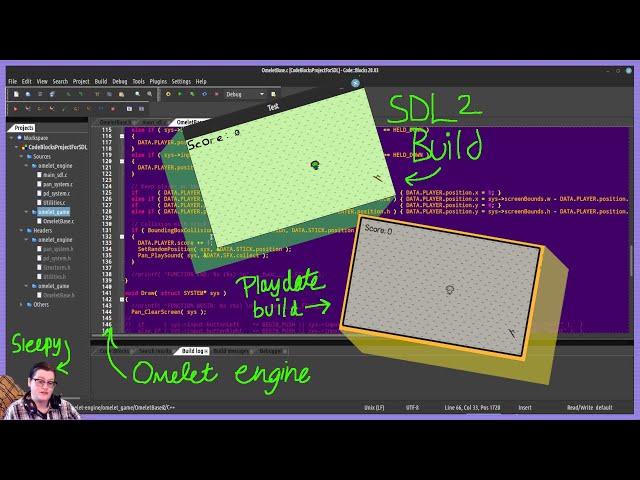640x480 pixels.
Task: Open the Plugins menu
Action: (x=158, y=81)
